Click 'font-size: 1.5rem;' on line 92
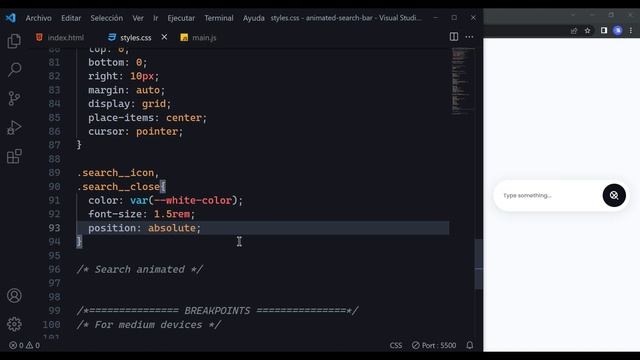This screenshot has height=360, width=640. pyautogui.click(x=142, y=214)
